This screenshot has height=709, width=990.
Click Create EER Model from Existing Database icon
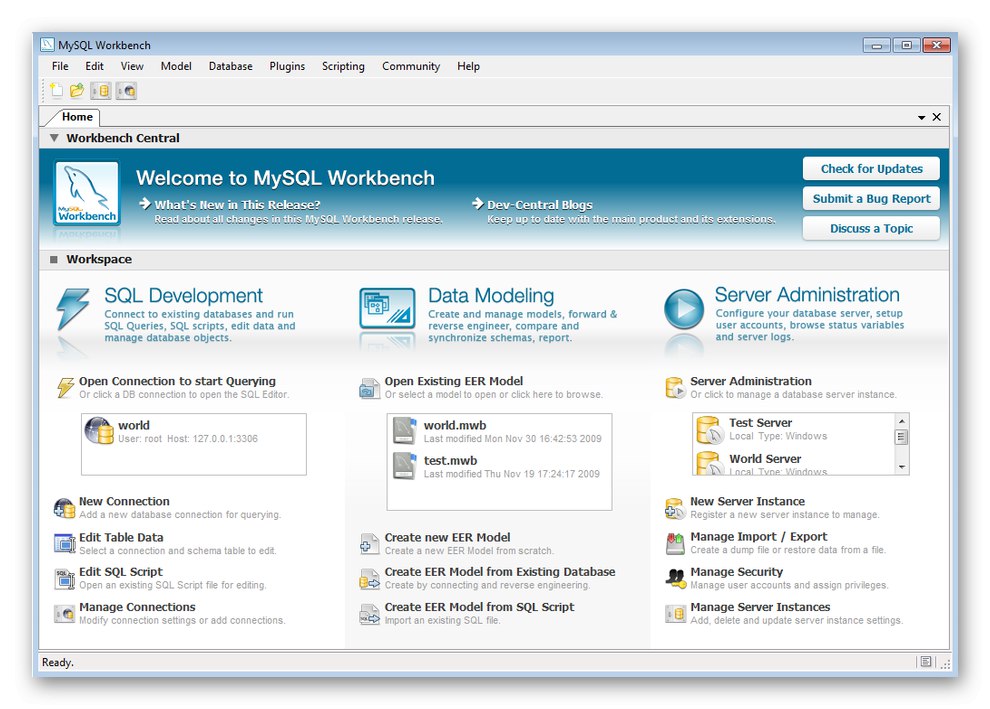coord(369,579)
